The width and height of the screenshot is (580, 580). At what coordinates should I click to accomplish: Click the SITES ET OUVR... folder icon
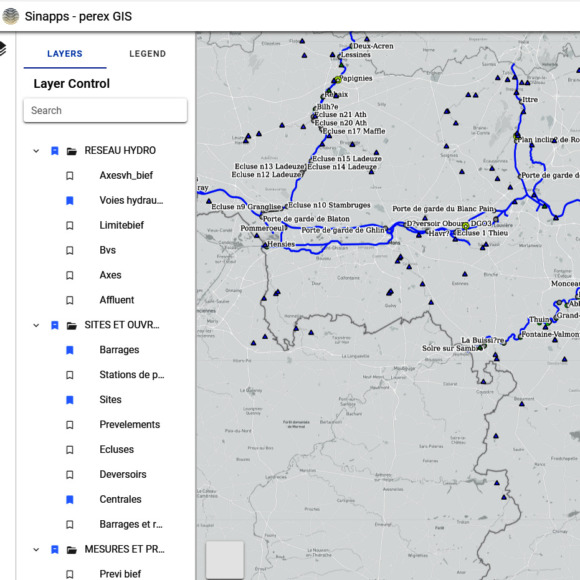(72, 326)
